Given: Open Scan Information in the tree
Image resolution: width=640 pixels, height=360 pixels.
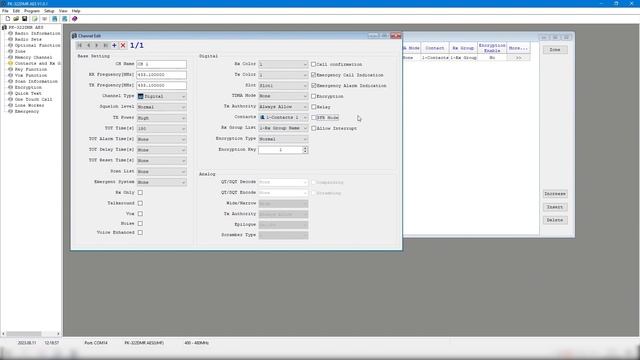Looking at the screenshot, I should 36,81.
